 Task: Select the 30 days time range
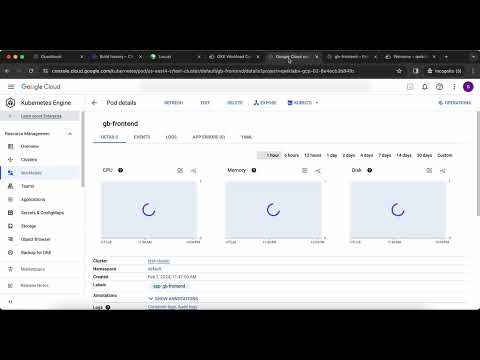(x=424, y=155)
